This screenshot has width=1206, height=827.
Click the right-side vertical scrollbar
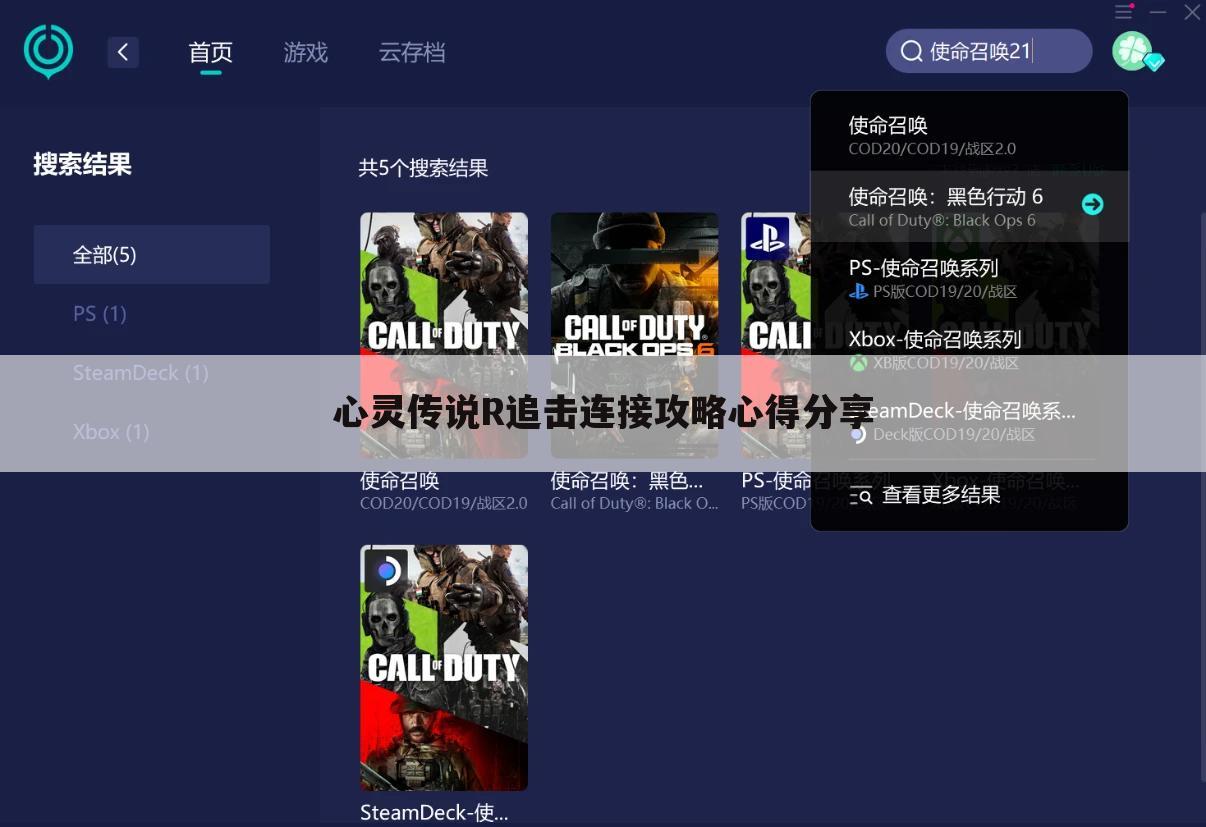pos(1201,495)
